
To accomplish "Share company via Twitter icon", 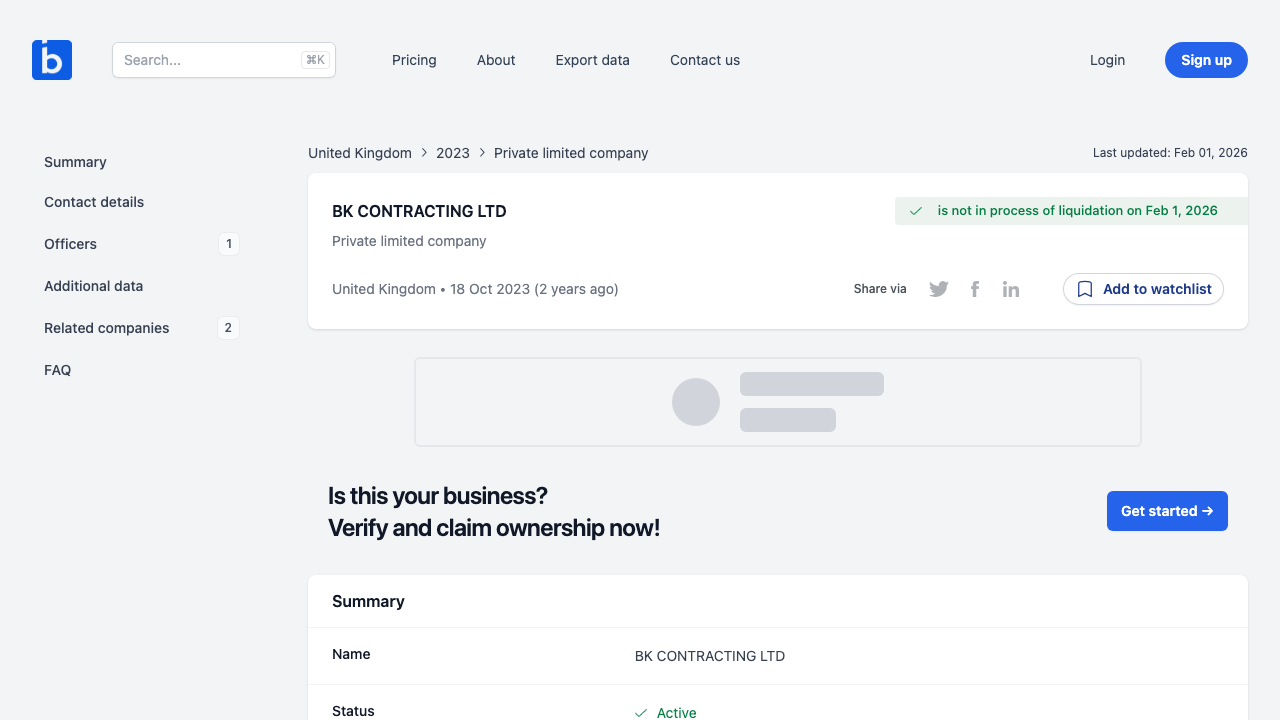I will click(x=938, y=289).
